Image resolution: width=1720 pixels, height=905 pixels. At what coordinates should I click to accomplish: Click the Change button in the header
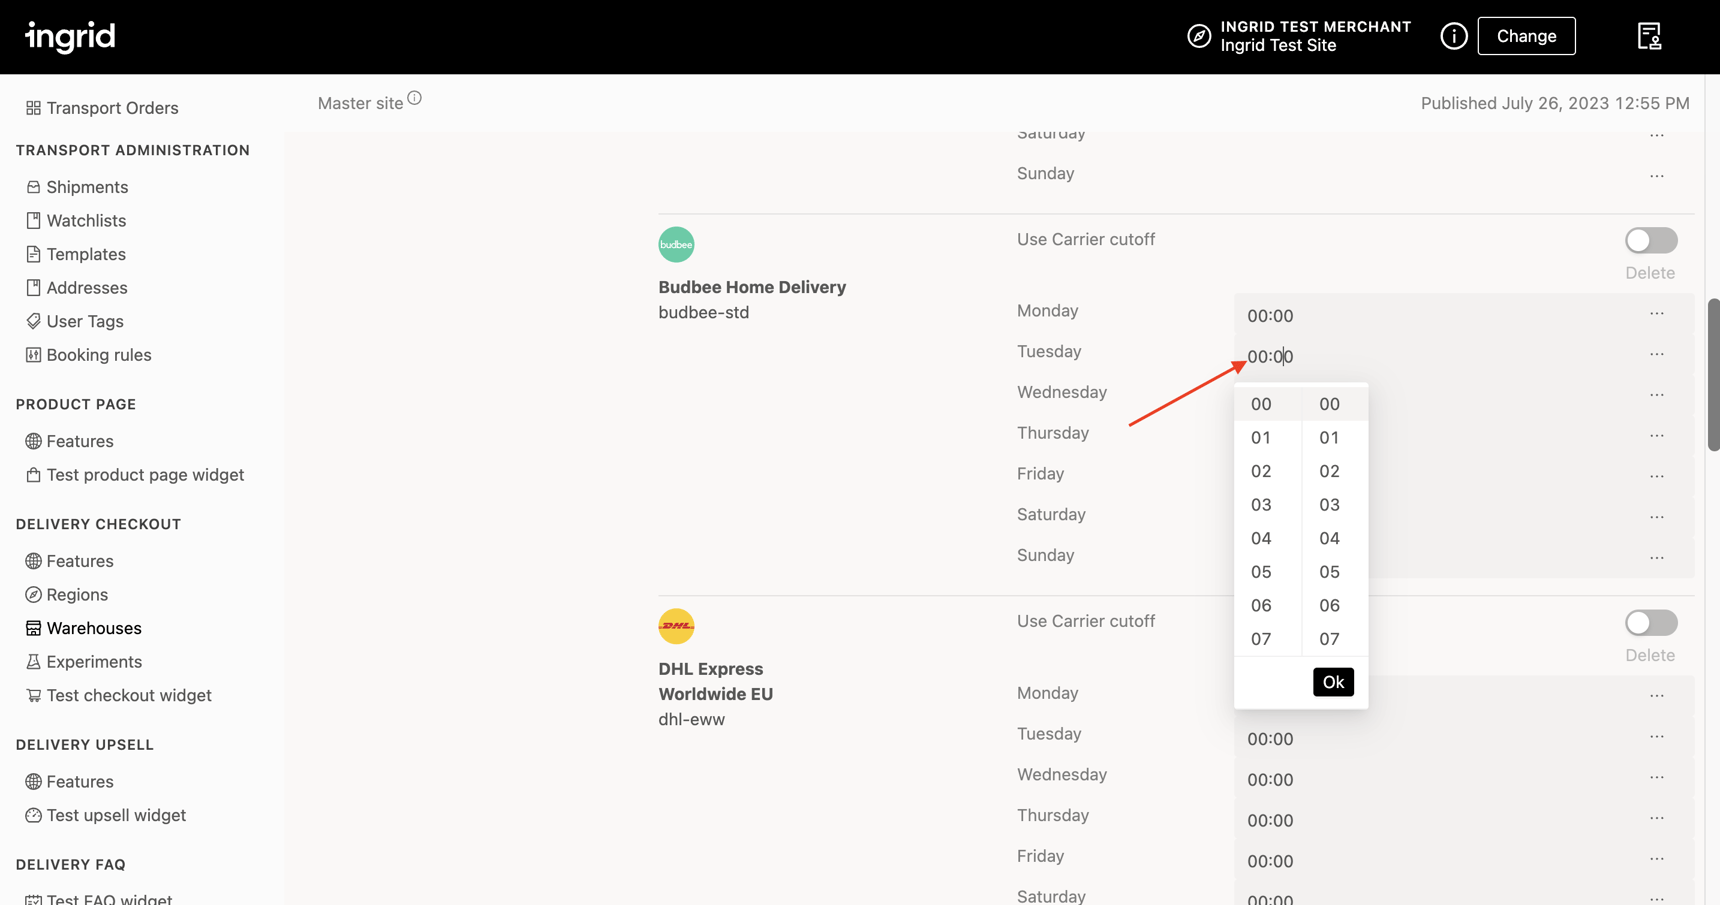[1526, 35]
